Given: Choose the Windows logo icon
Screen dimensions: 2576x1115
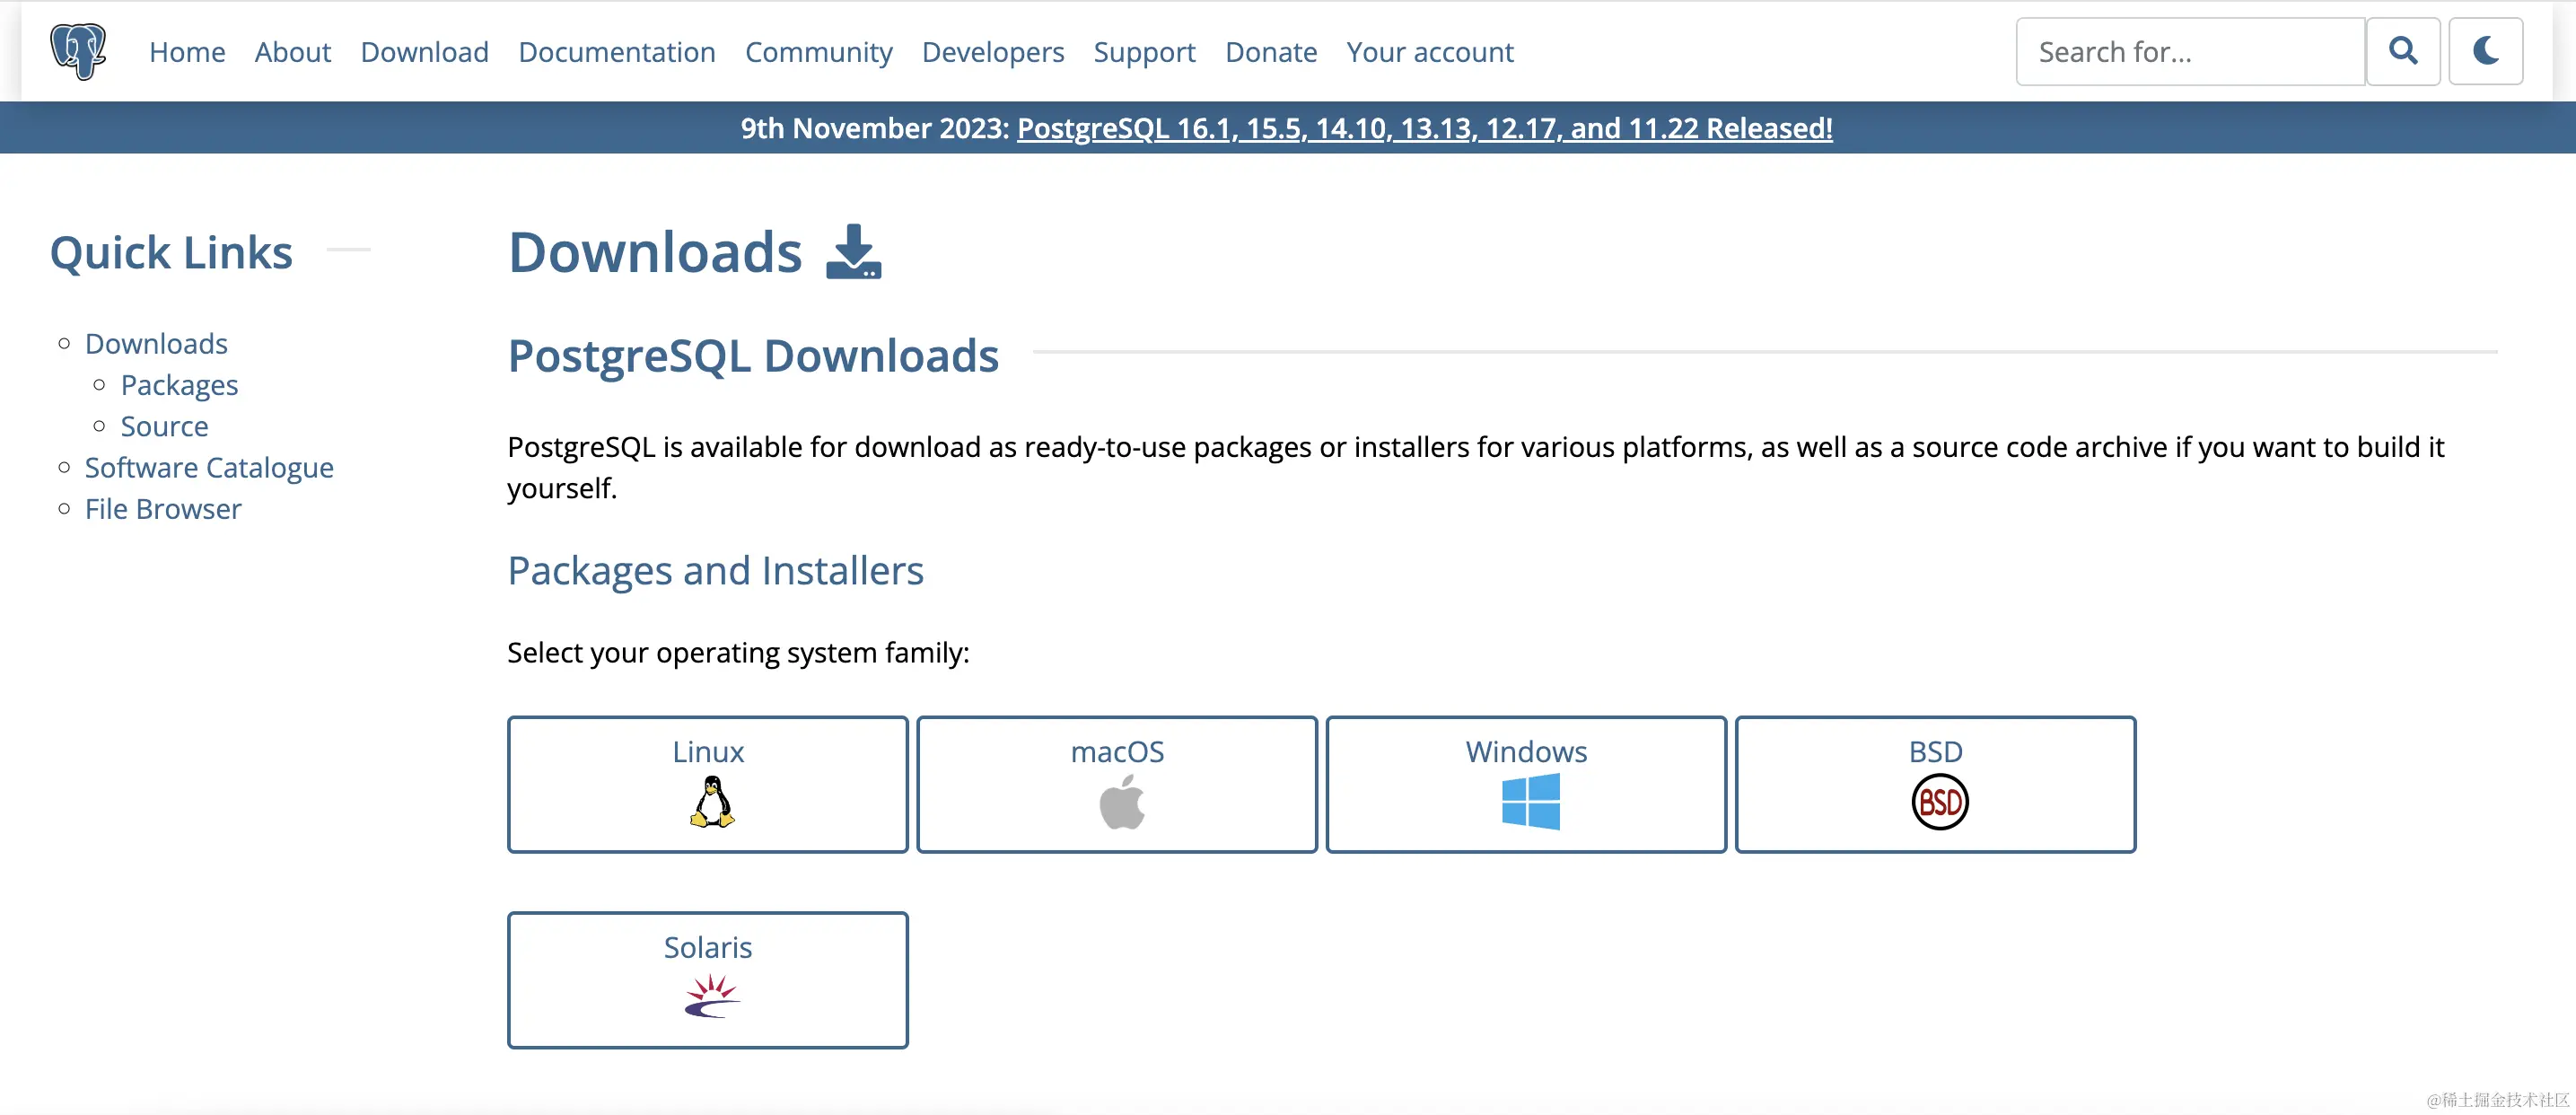Looking at the screenshot, I should (x=1530, y=802).
